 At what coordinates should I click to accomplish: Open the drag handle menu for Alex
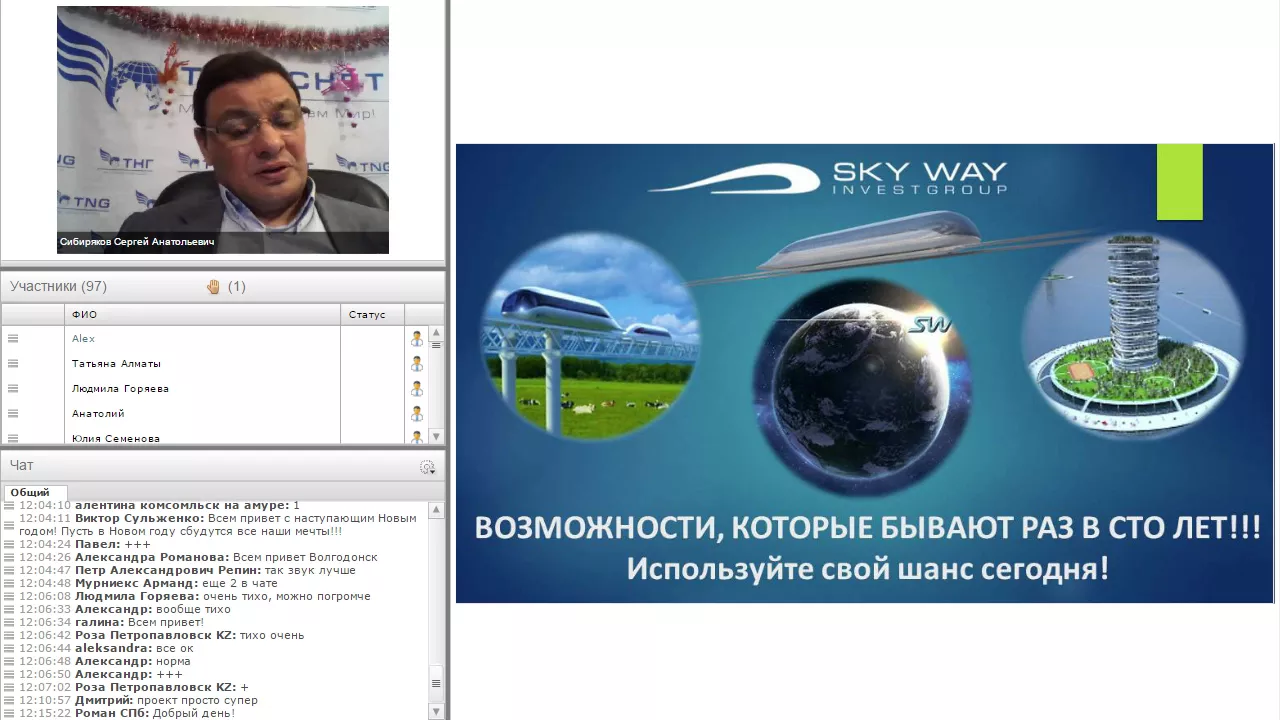(13, 339)
